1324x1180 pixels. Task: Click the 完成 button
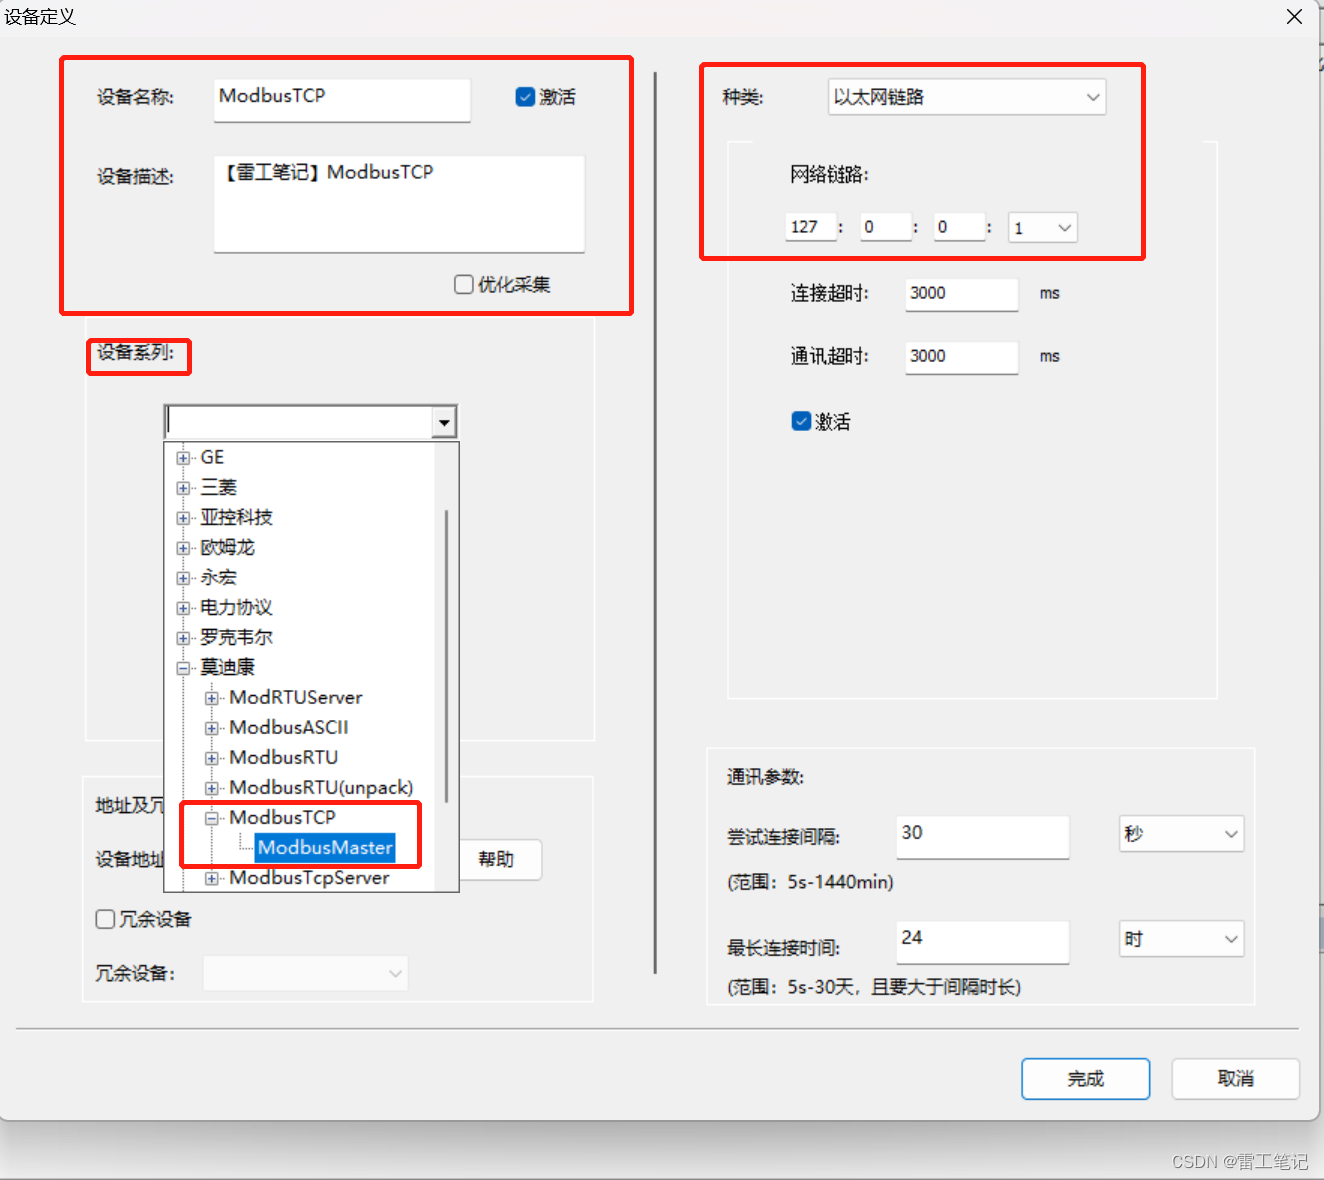1085,1078
